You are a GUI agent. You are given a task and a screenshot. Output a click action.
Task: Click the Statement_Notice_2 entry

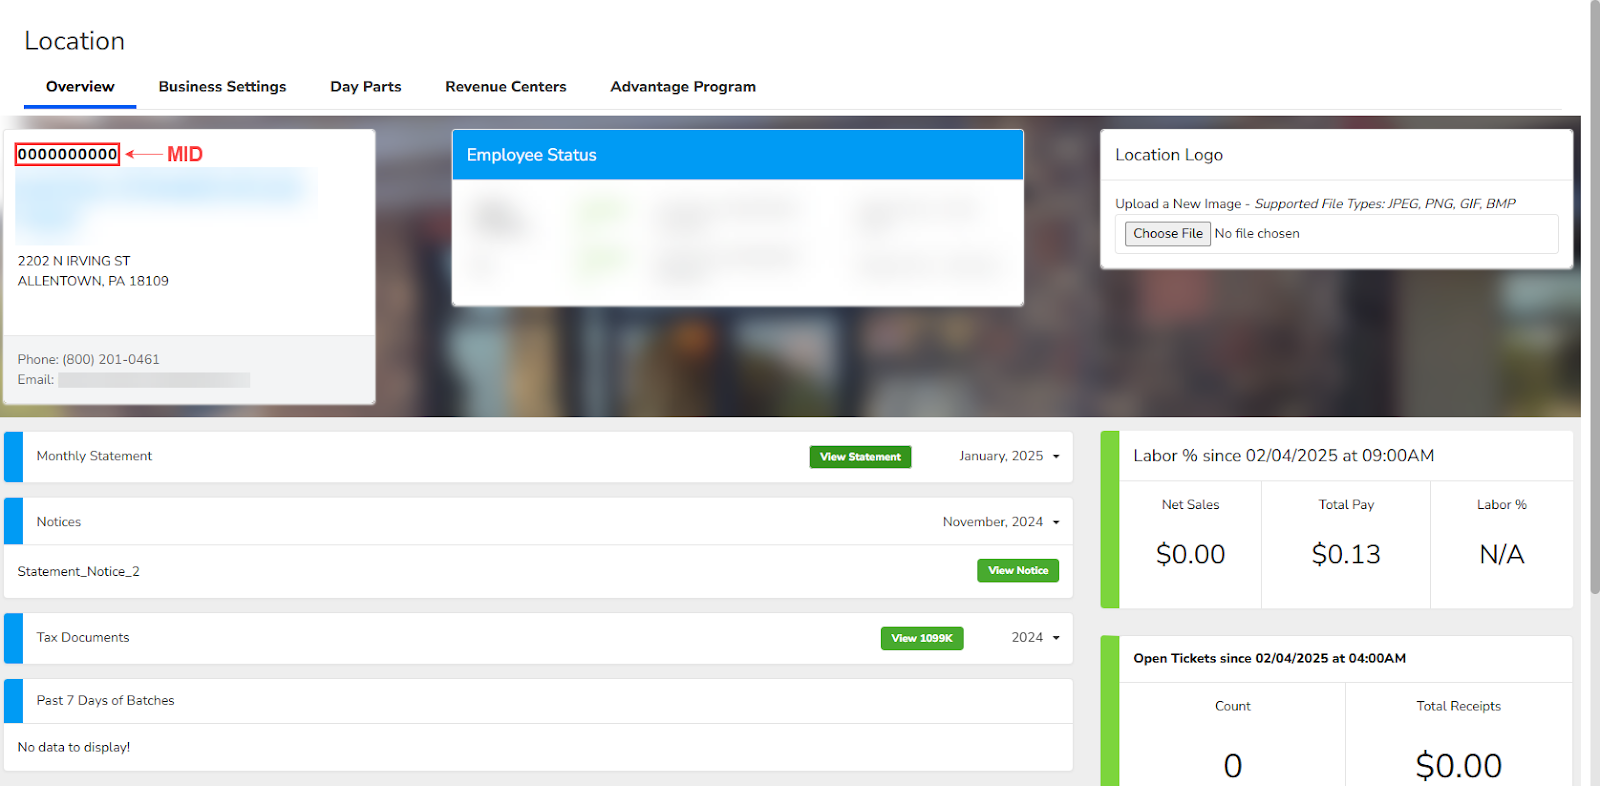pos(79,572)
